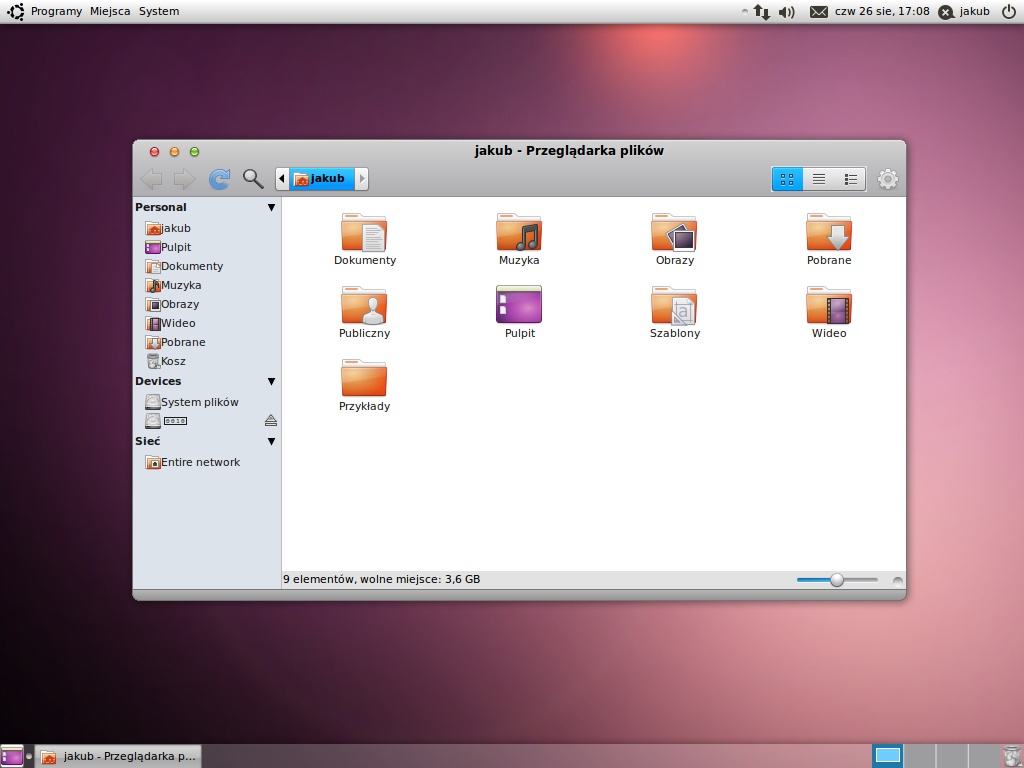
Task: Open the Dokumenty folder icon
Action: 364,232
